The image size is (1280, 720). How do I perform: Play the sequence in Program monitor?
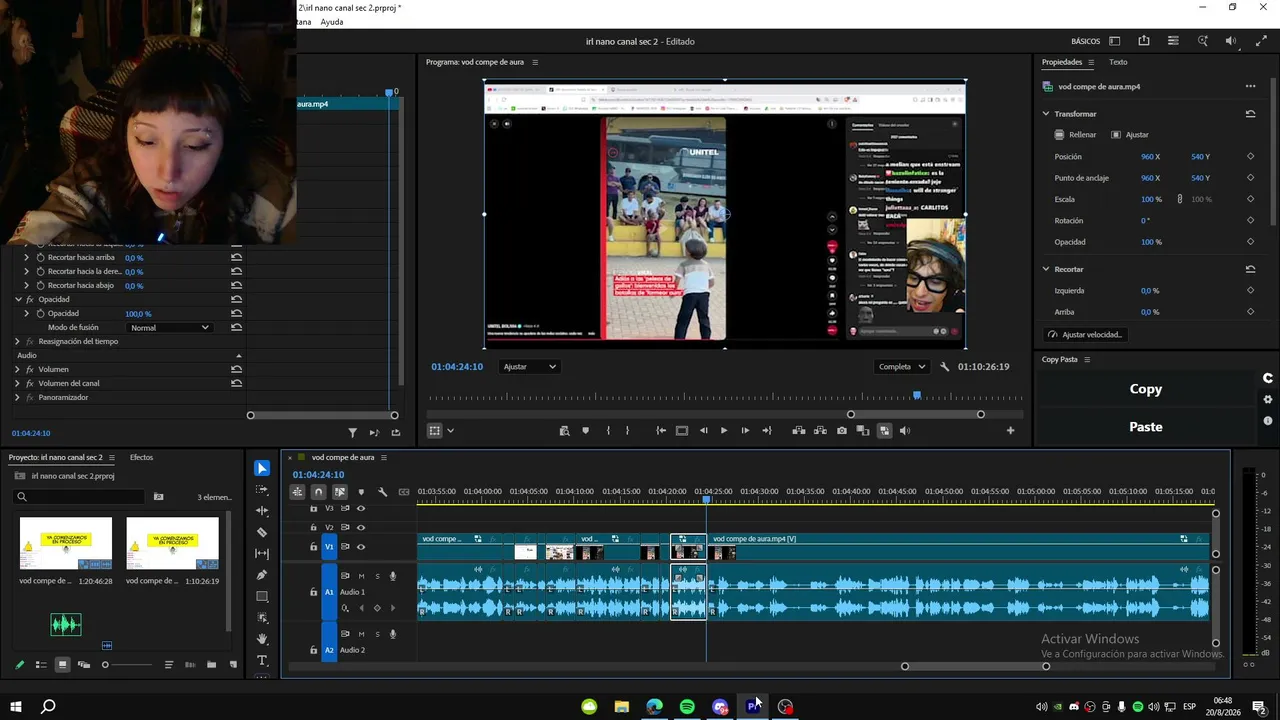(x=724, y=431)
